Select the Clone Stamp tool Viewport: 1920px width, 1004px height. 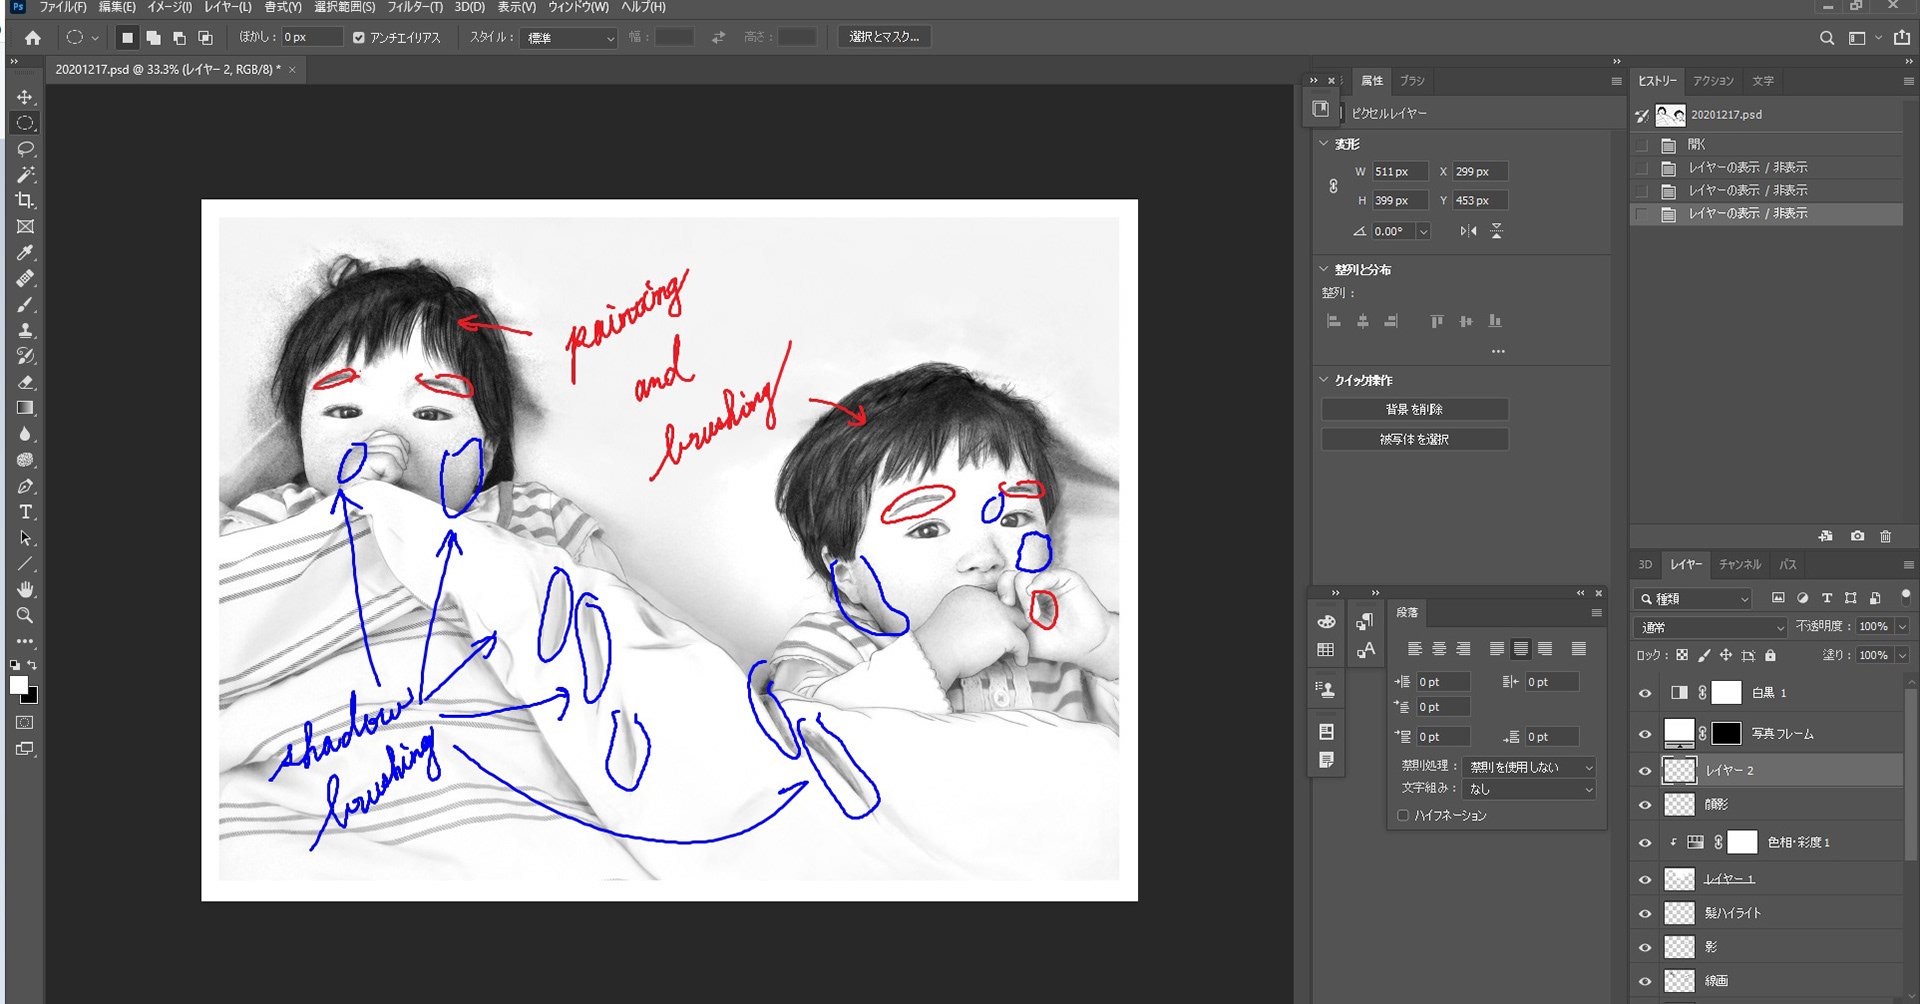25,331
